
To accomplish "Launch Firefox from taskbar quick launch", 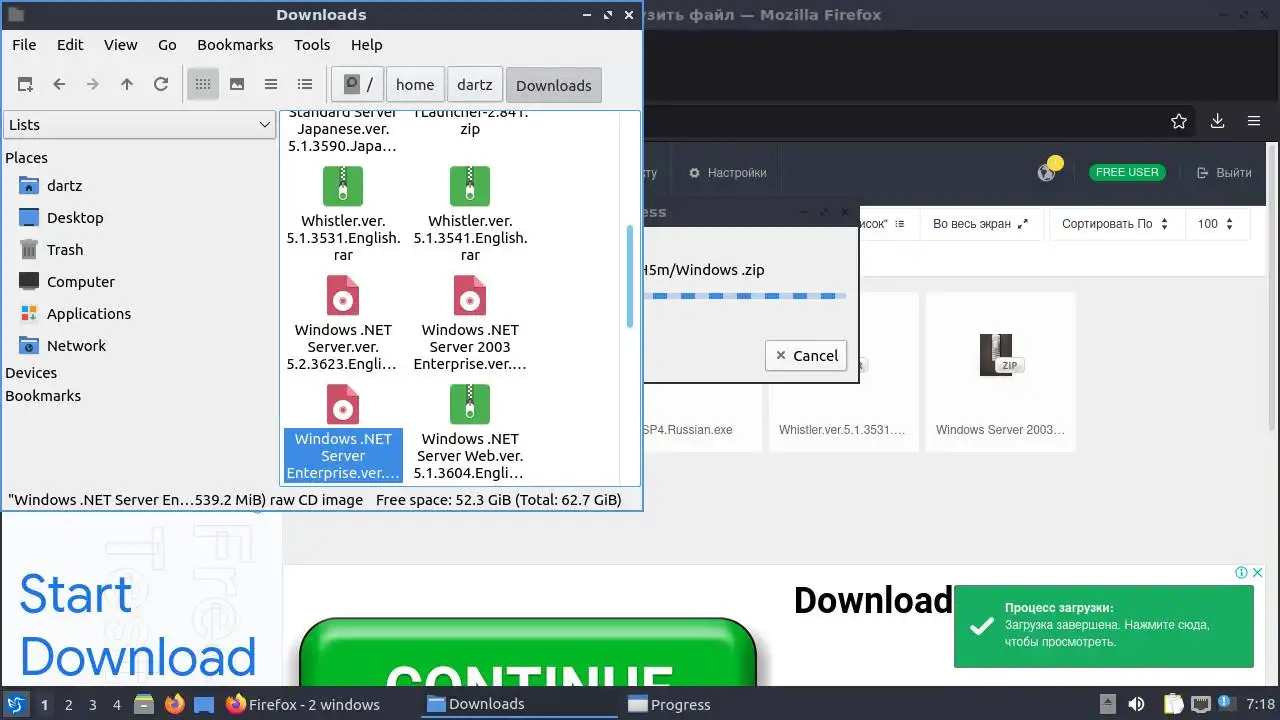I will [x=175, y=704].
